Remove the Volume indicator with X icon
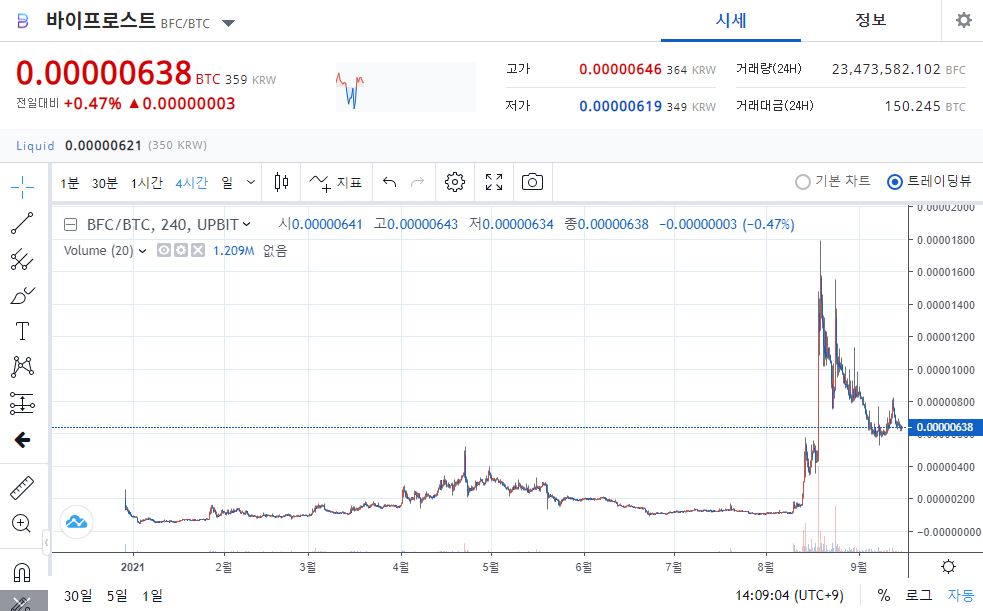The height and width of the screenshot is (611, 983). pos(197,251)
